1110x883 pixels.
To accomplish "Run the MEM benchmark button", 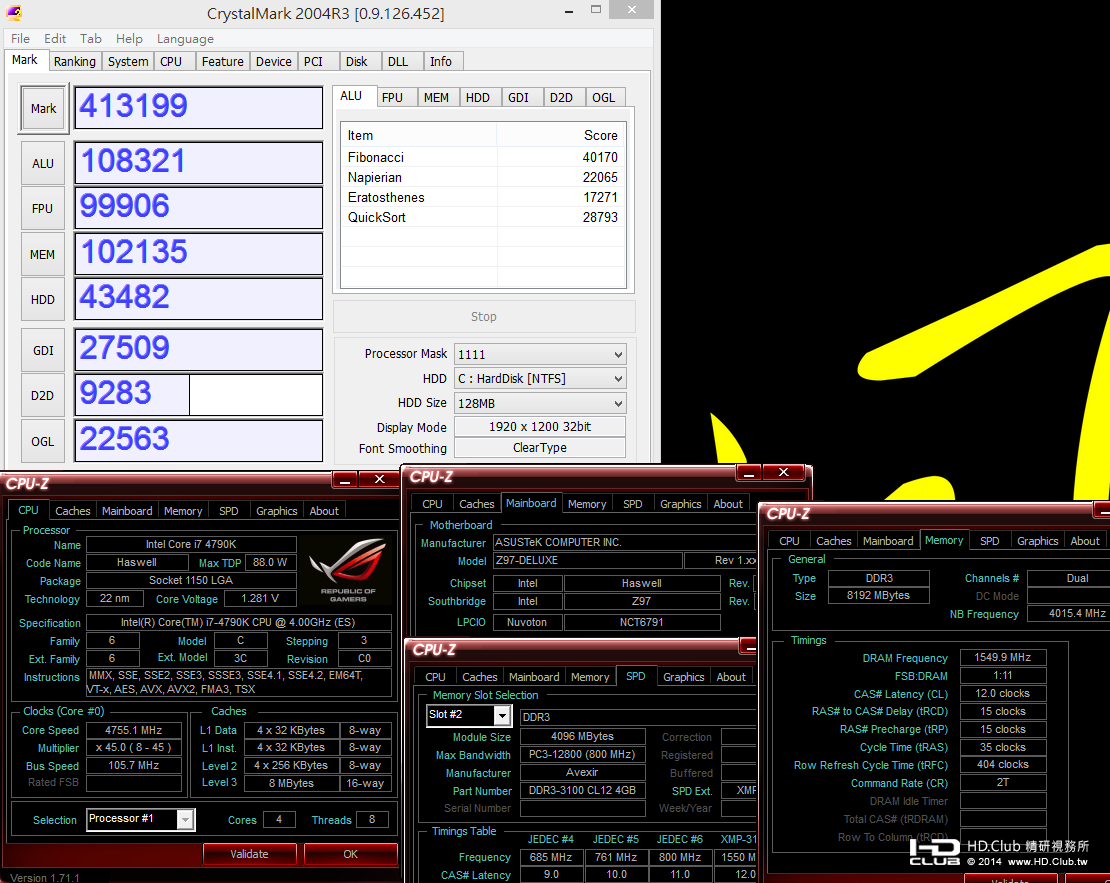I will [42, 254].
